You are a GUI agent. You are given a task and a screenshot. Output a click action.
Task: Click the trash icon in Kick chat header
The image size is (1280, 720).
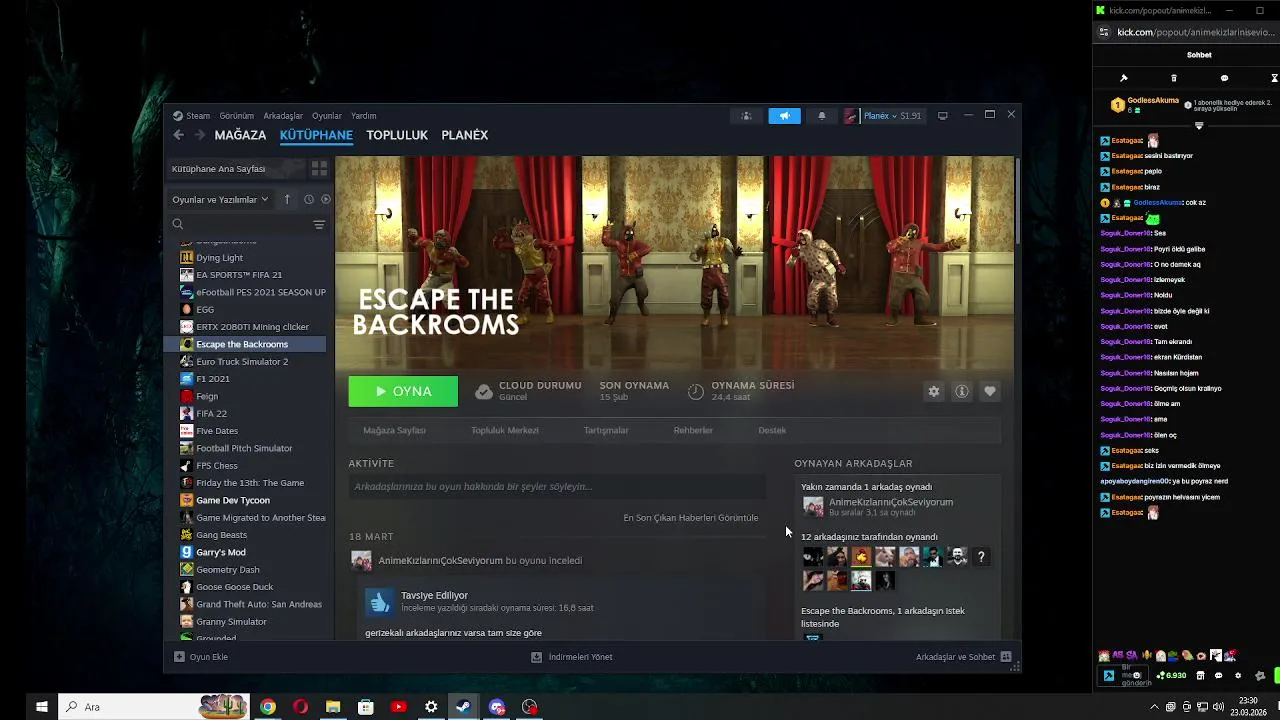[x=1174, y=78]
